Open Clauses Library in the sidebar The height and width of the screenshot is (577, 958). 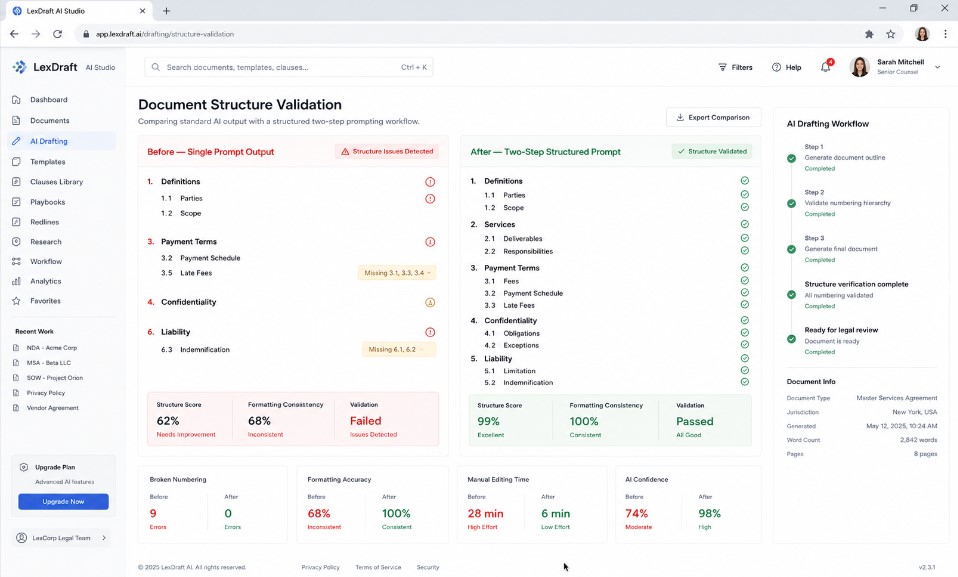pyautogui.click(x=56, y=182)
